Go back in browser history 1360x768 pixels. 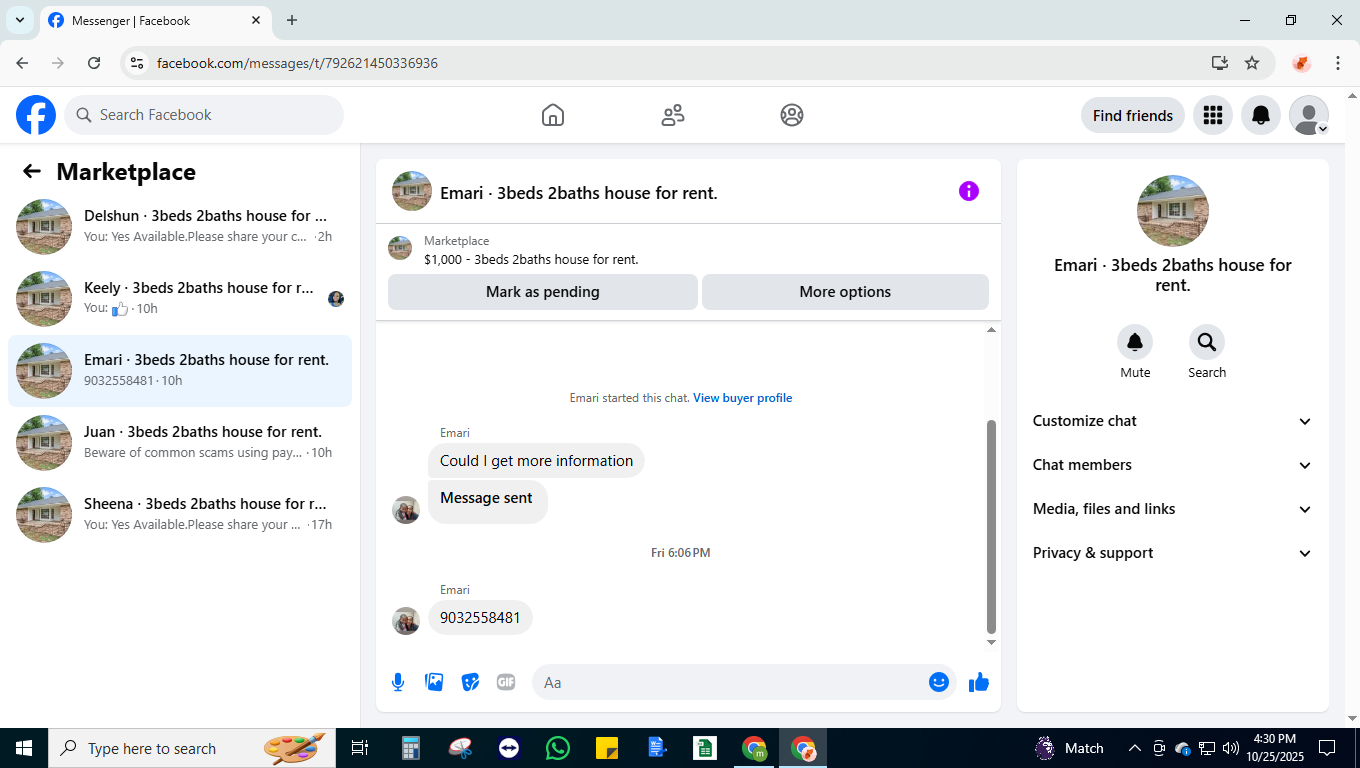click(22, 63)
